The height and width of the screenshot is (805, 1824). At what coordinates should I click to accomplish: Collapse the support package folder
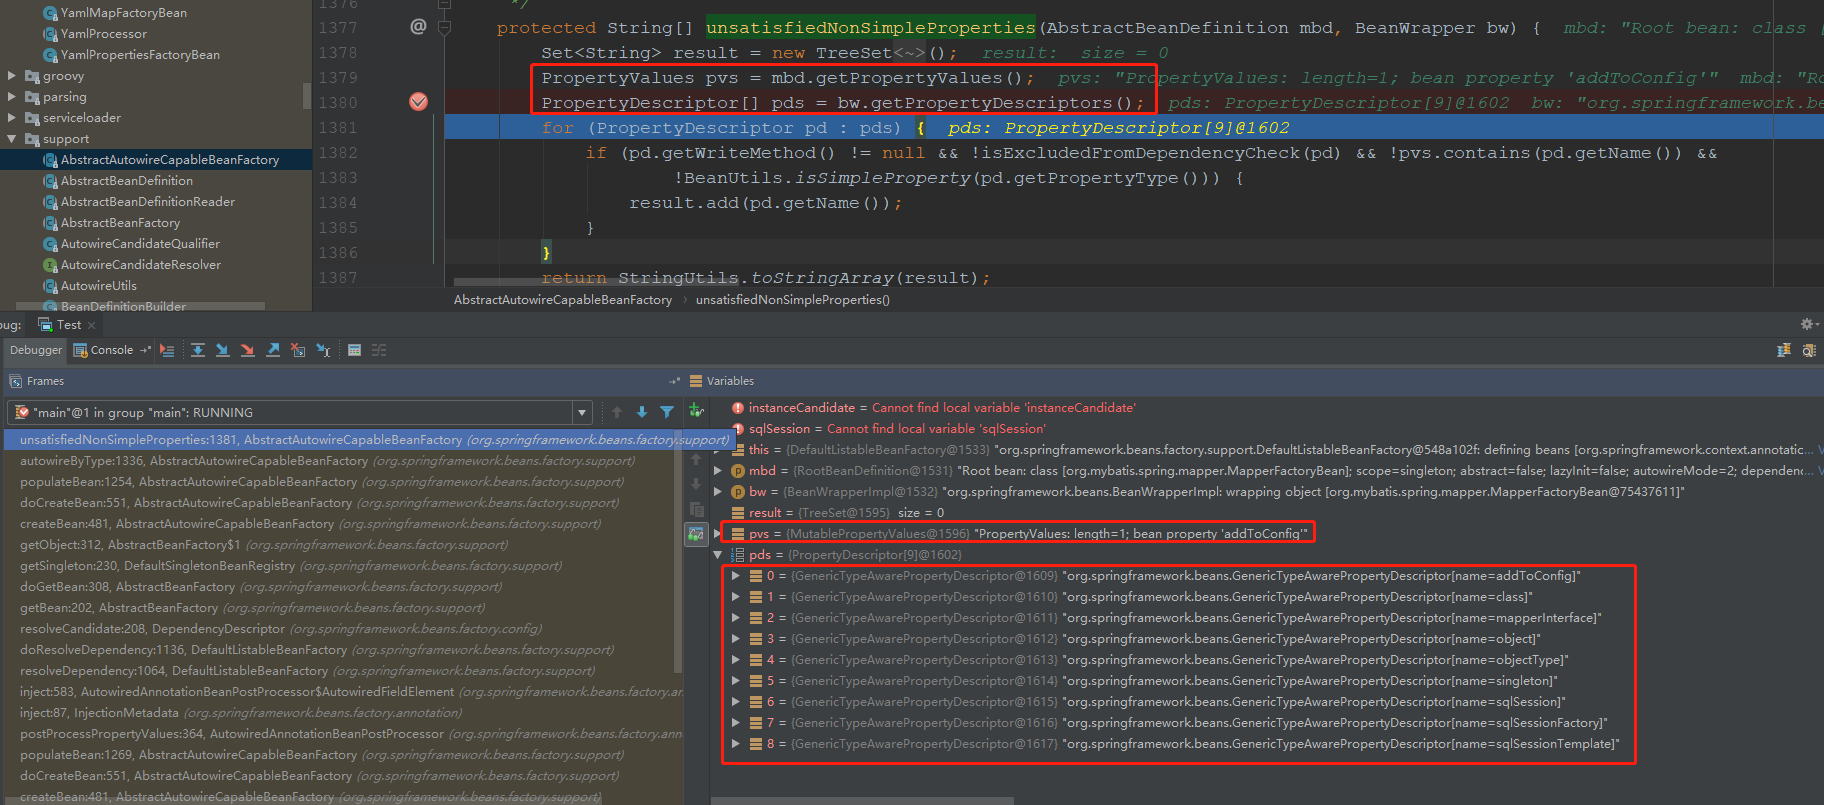pos(11,139)
